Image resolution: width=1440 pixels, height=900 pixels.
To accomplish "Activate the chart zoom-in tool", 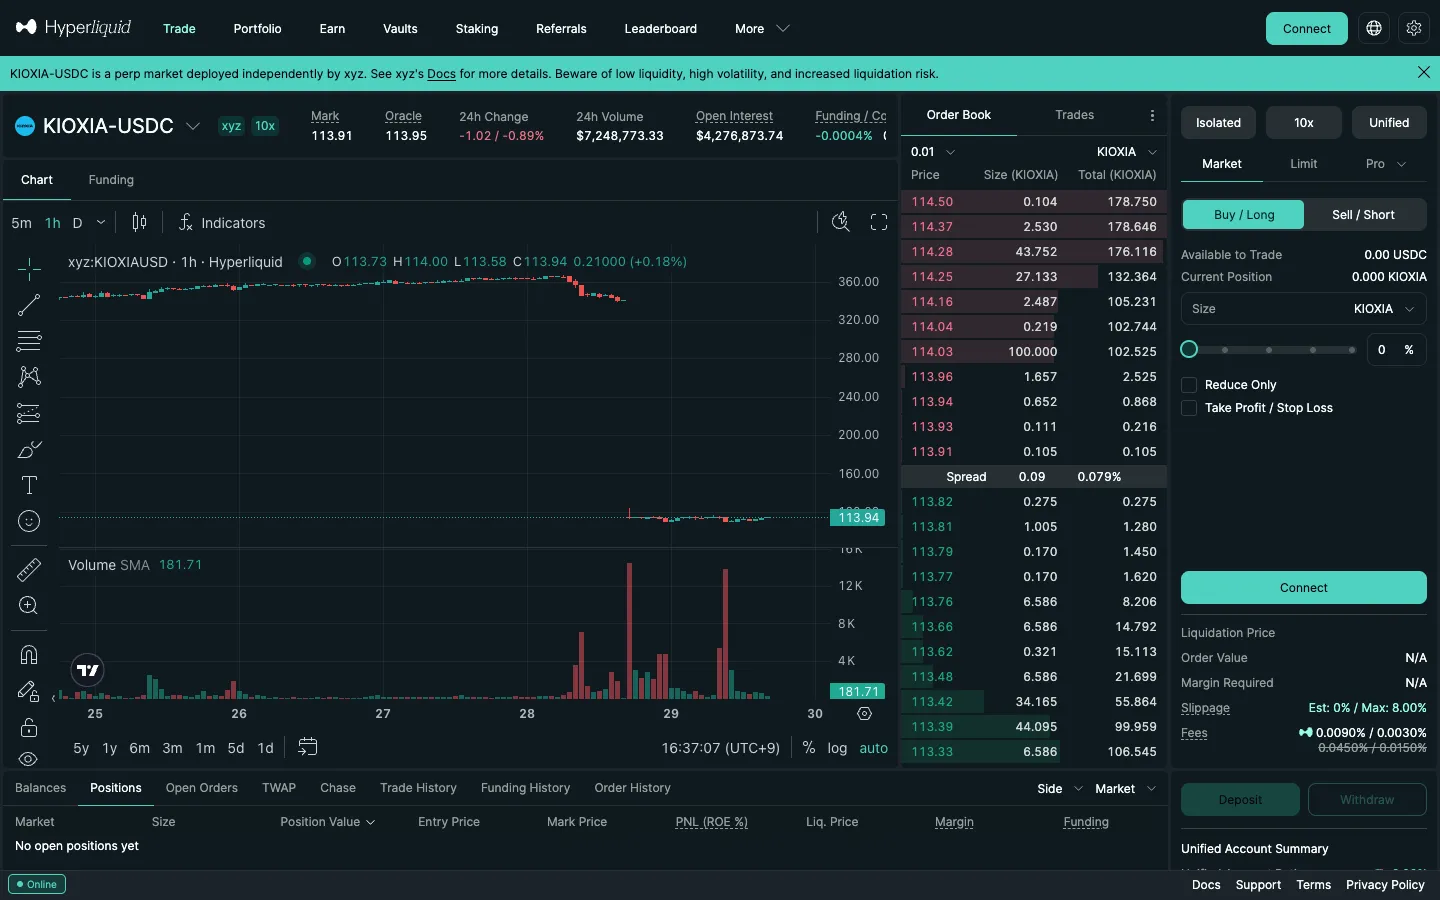I will [29, 606].
